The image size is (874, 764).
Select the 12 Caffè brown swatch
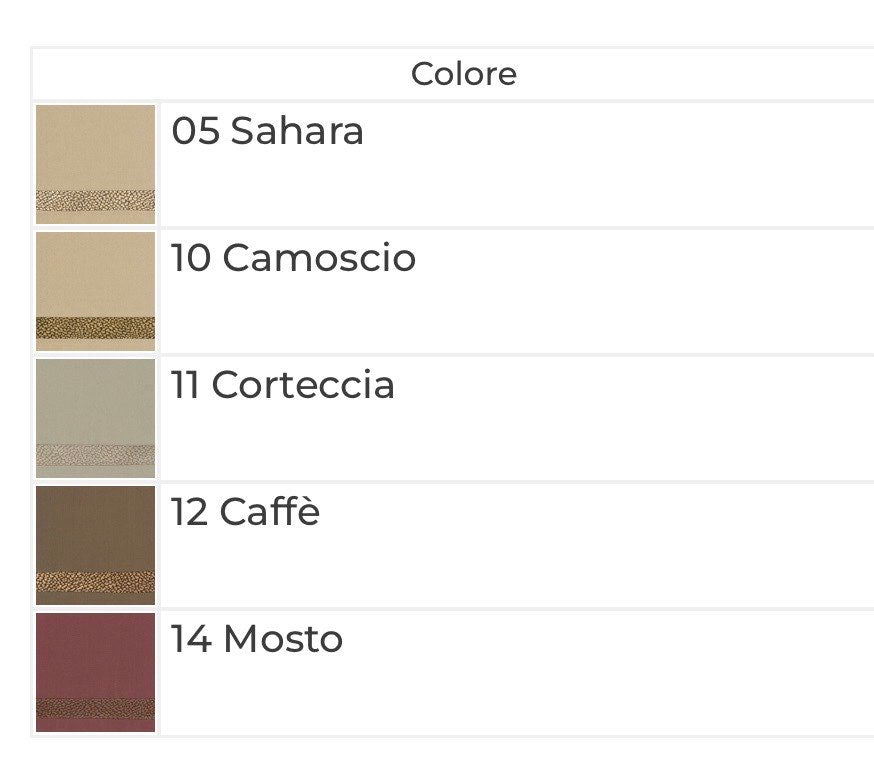coord(95,546)
